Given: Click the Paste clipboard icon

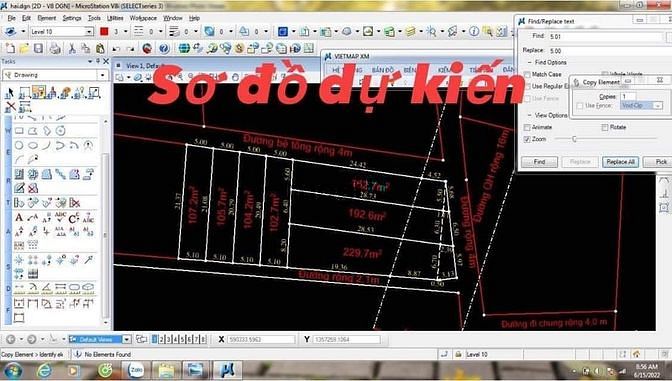Looking at the screenshot, I should pos(100,48).
